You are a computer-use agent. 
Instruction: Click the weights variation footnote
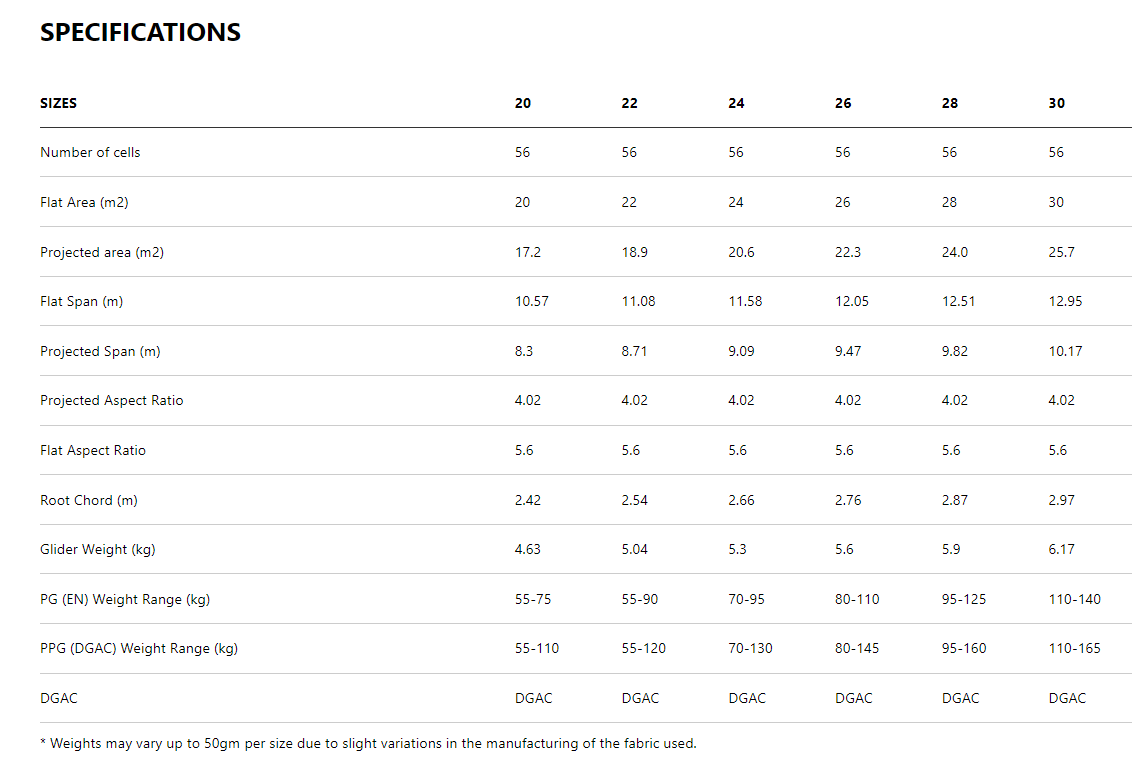368,743
